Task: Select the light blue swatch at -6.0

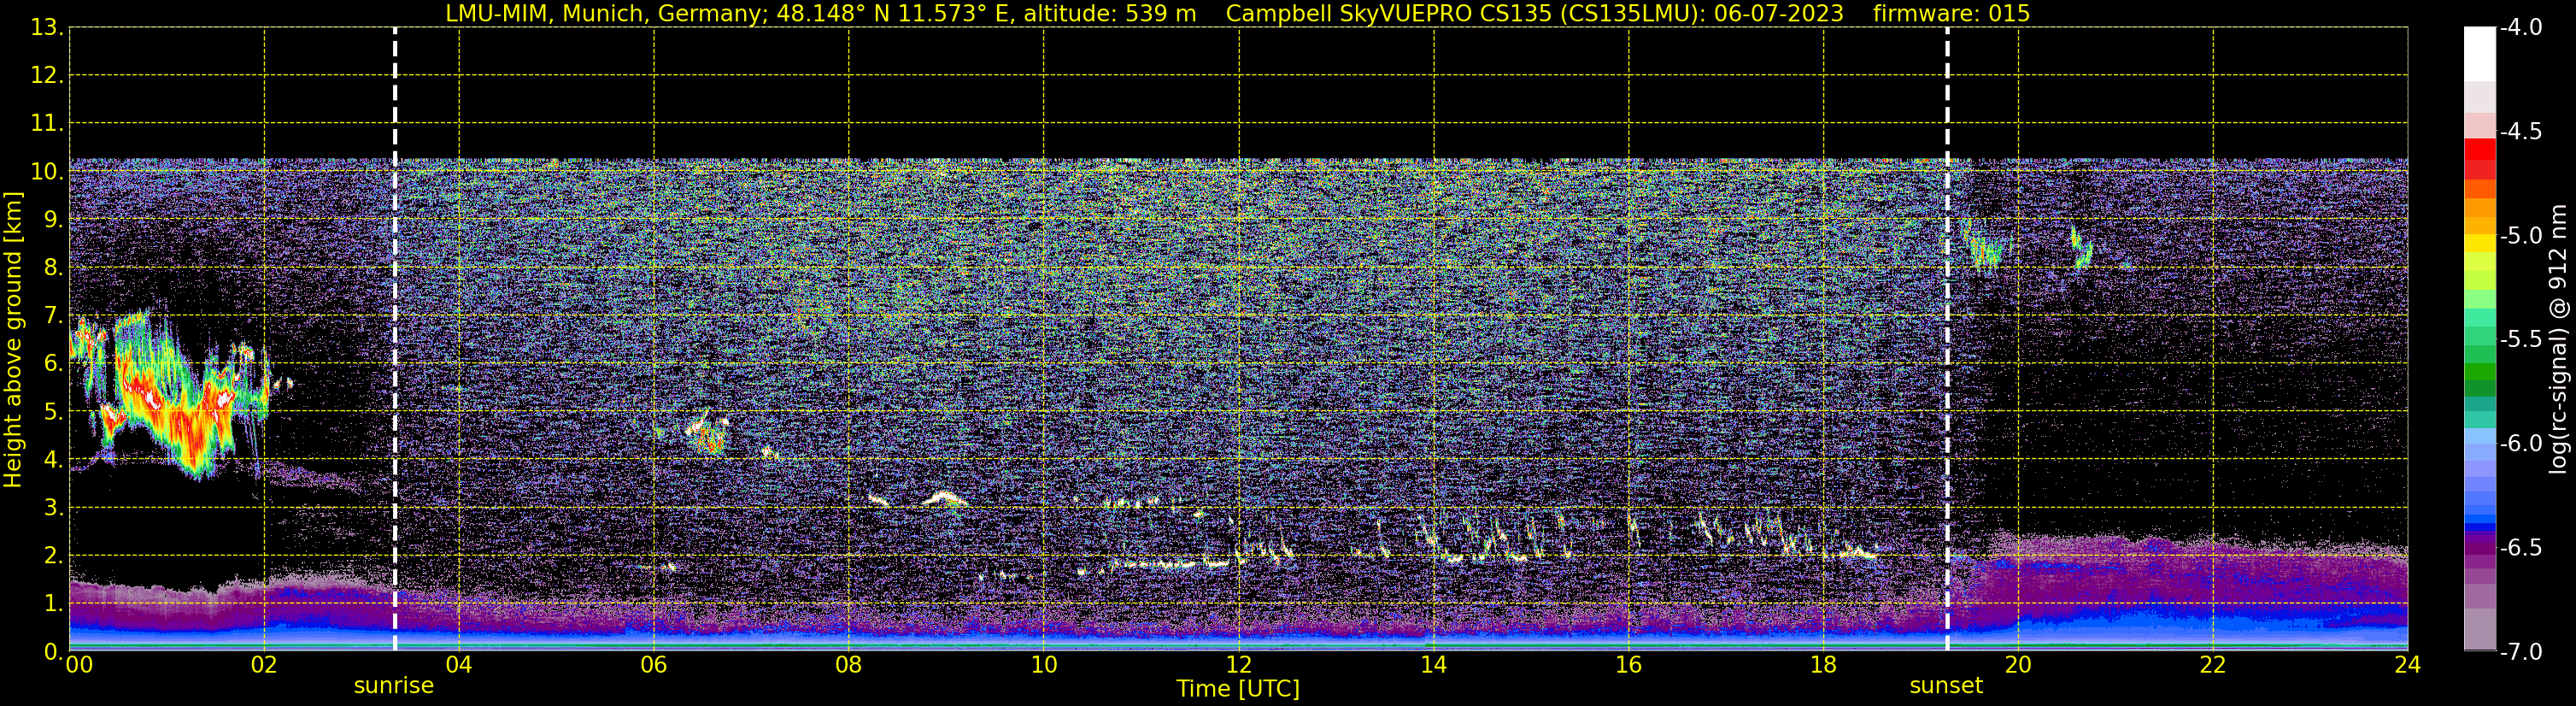Action: 2480,437
